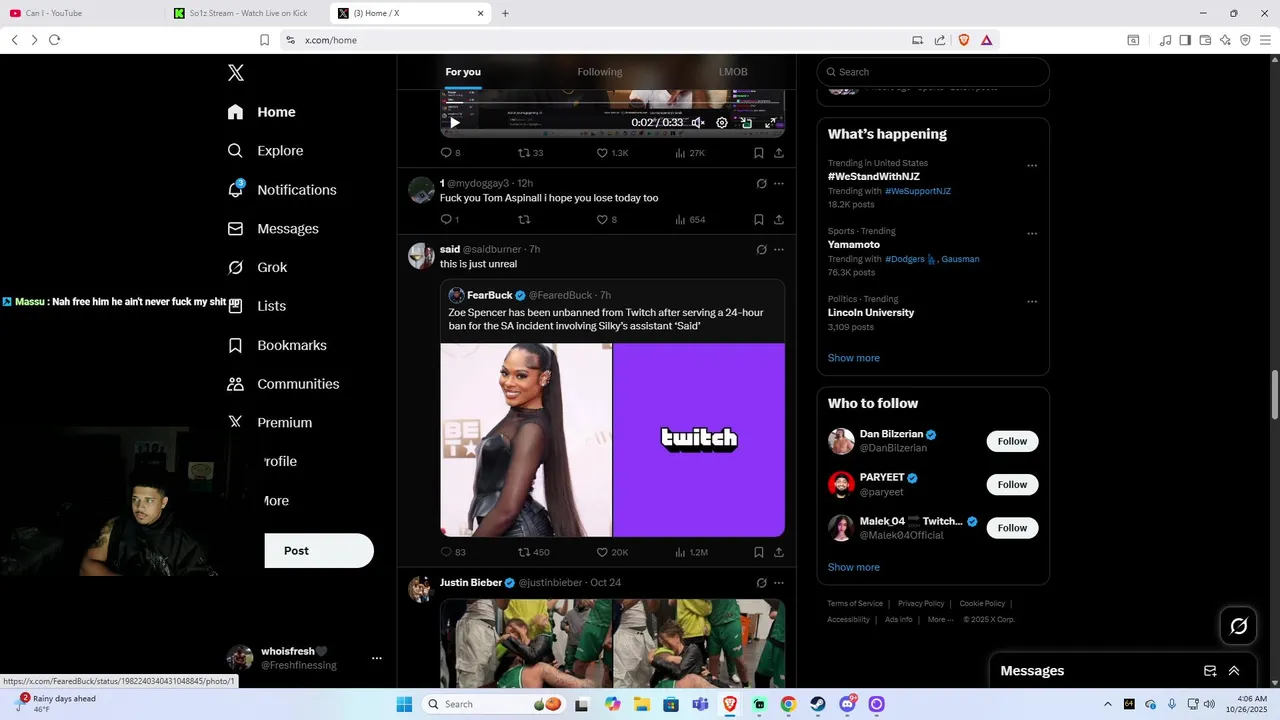View analytics showing 1.2M views

[x=691, y=552]
